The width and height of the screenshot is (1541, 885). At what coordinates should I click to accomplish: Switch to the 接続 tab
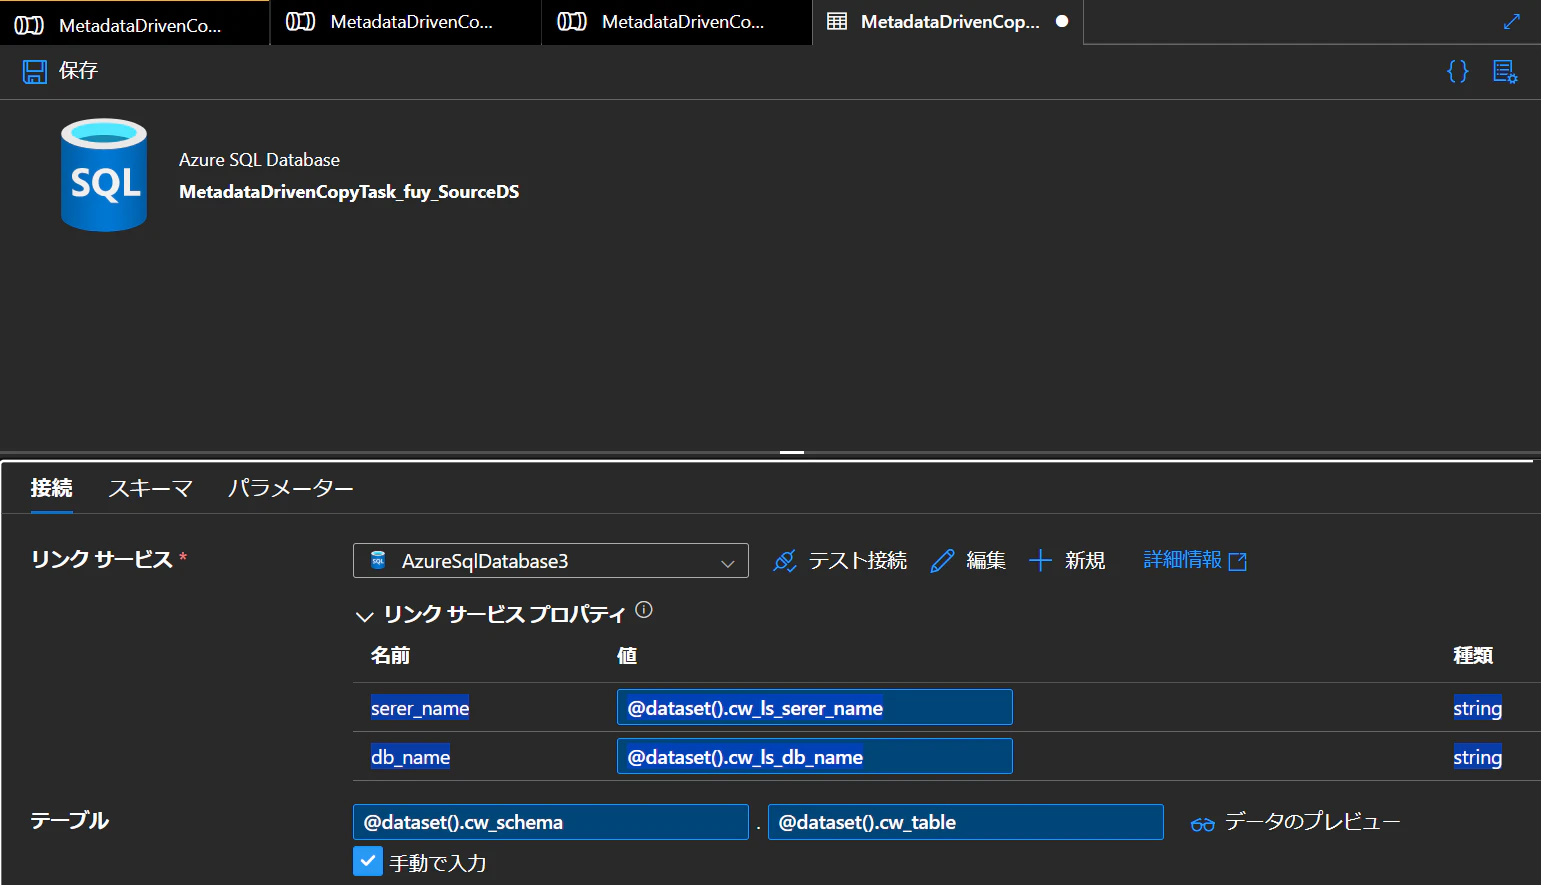52,488
